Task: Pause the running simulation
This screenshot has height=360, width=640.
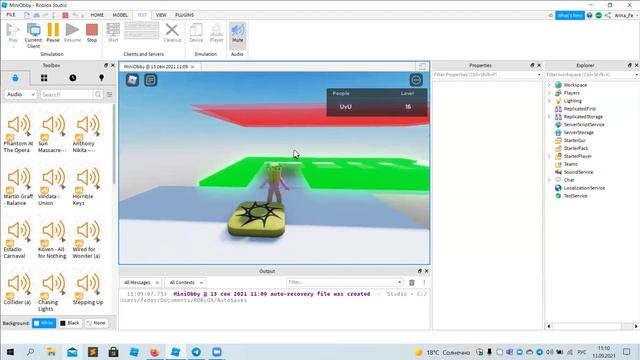Action: click(53, 33)
